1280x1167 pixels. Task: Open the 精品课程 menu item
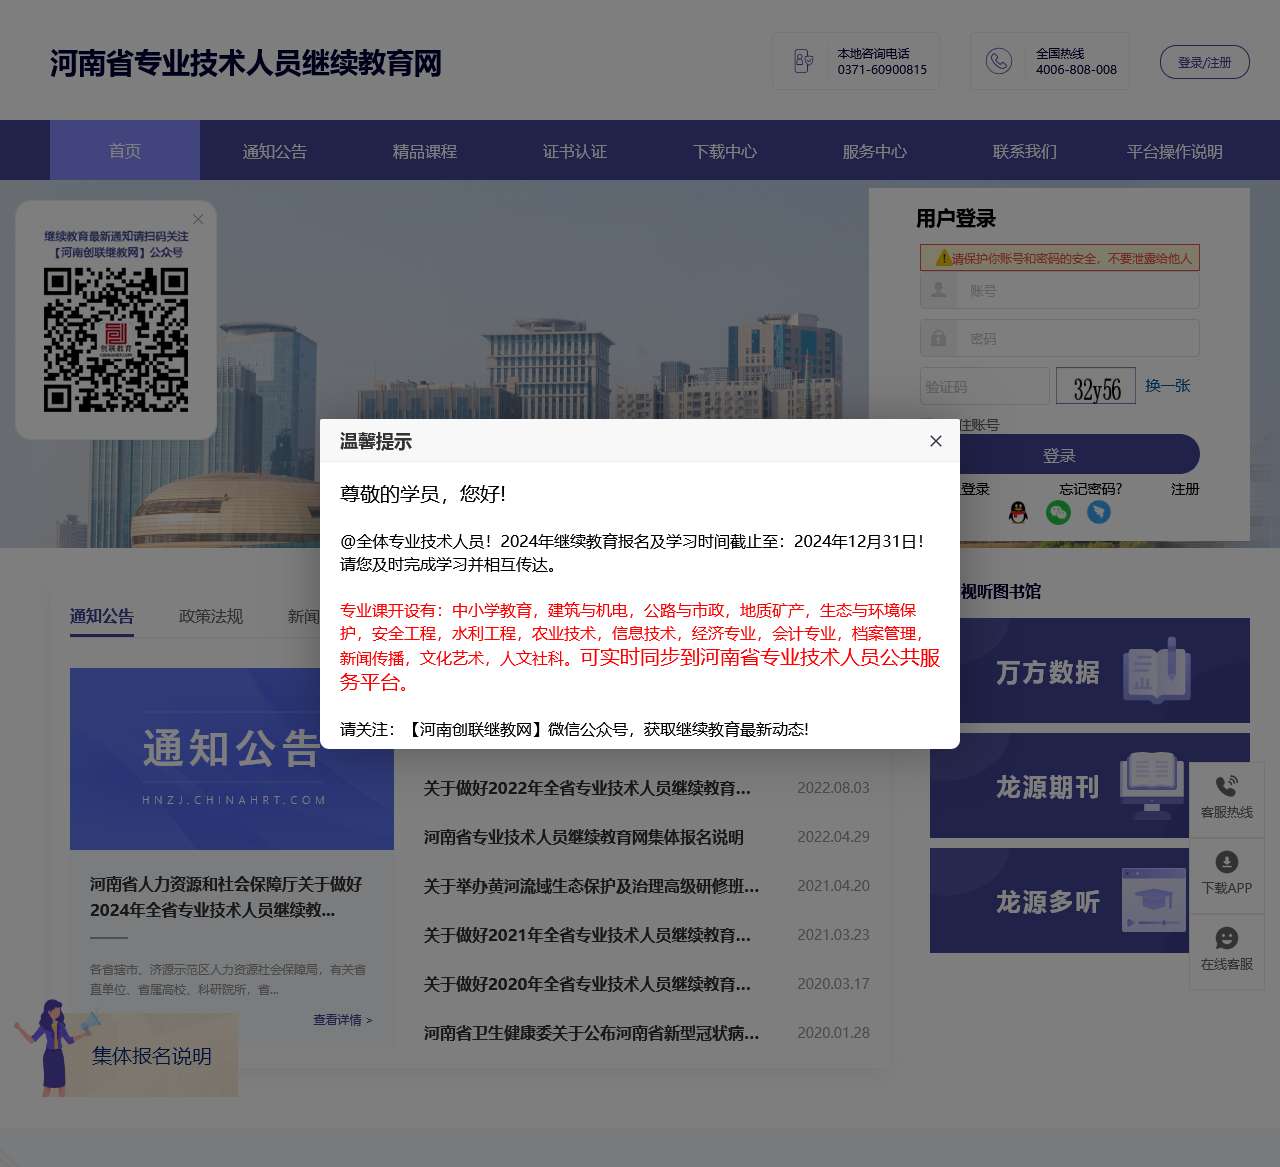[x=424, y=151]
